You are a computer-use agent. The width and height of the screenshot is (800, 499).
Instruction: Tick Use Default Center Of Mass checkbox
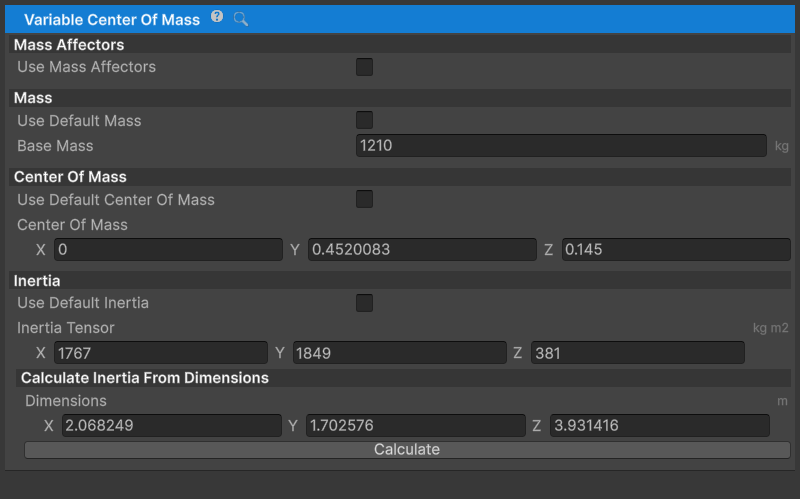[x=364, y=199]
